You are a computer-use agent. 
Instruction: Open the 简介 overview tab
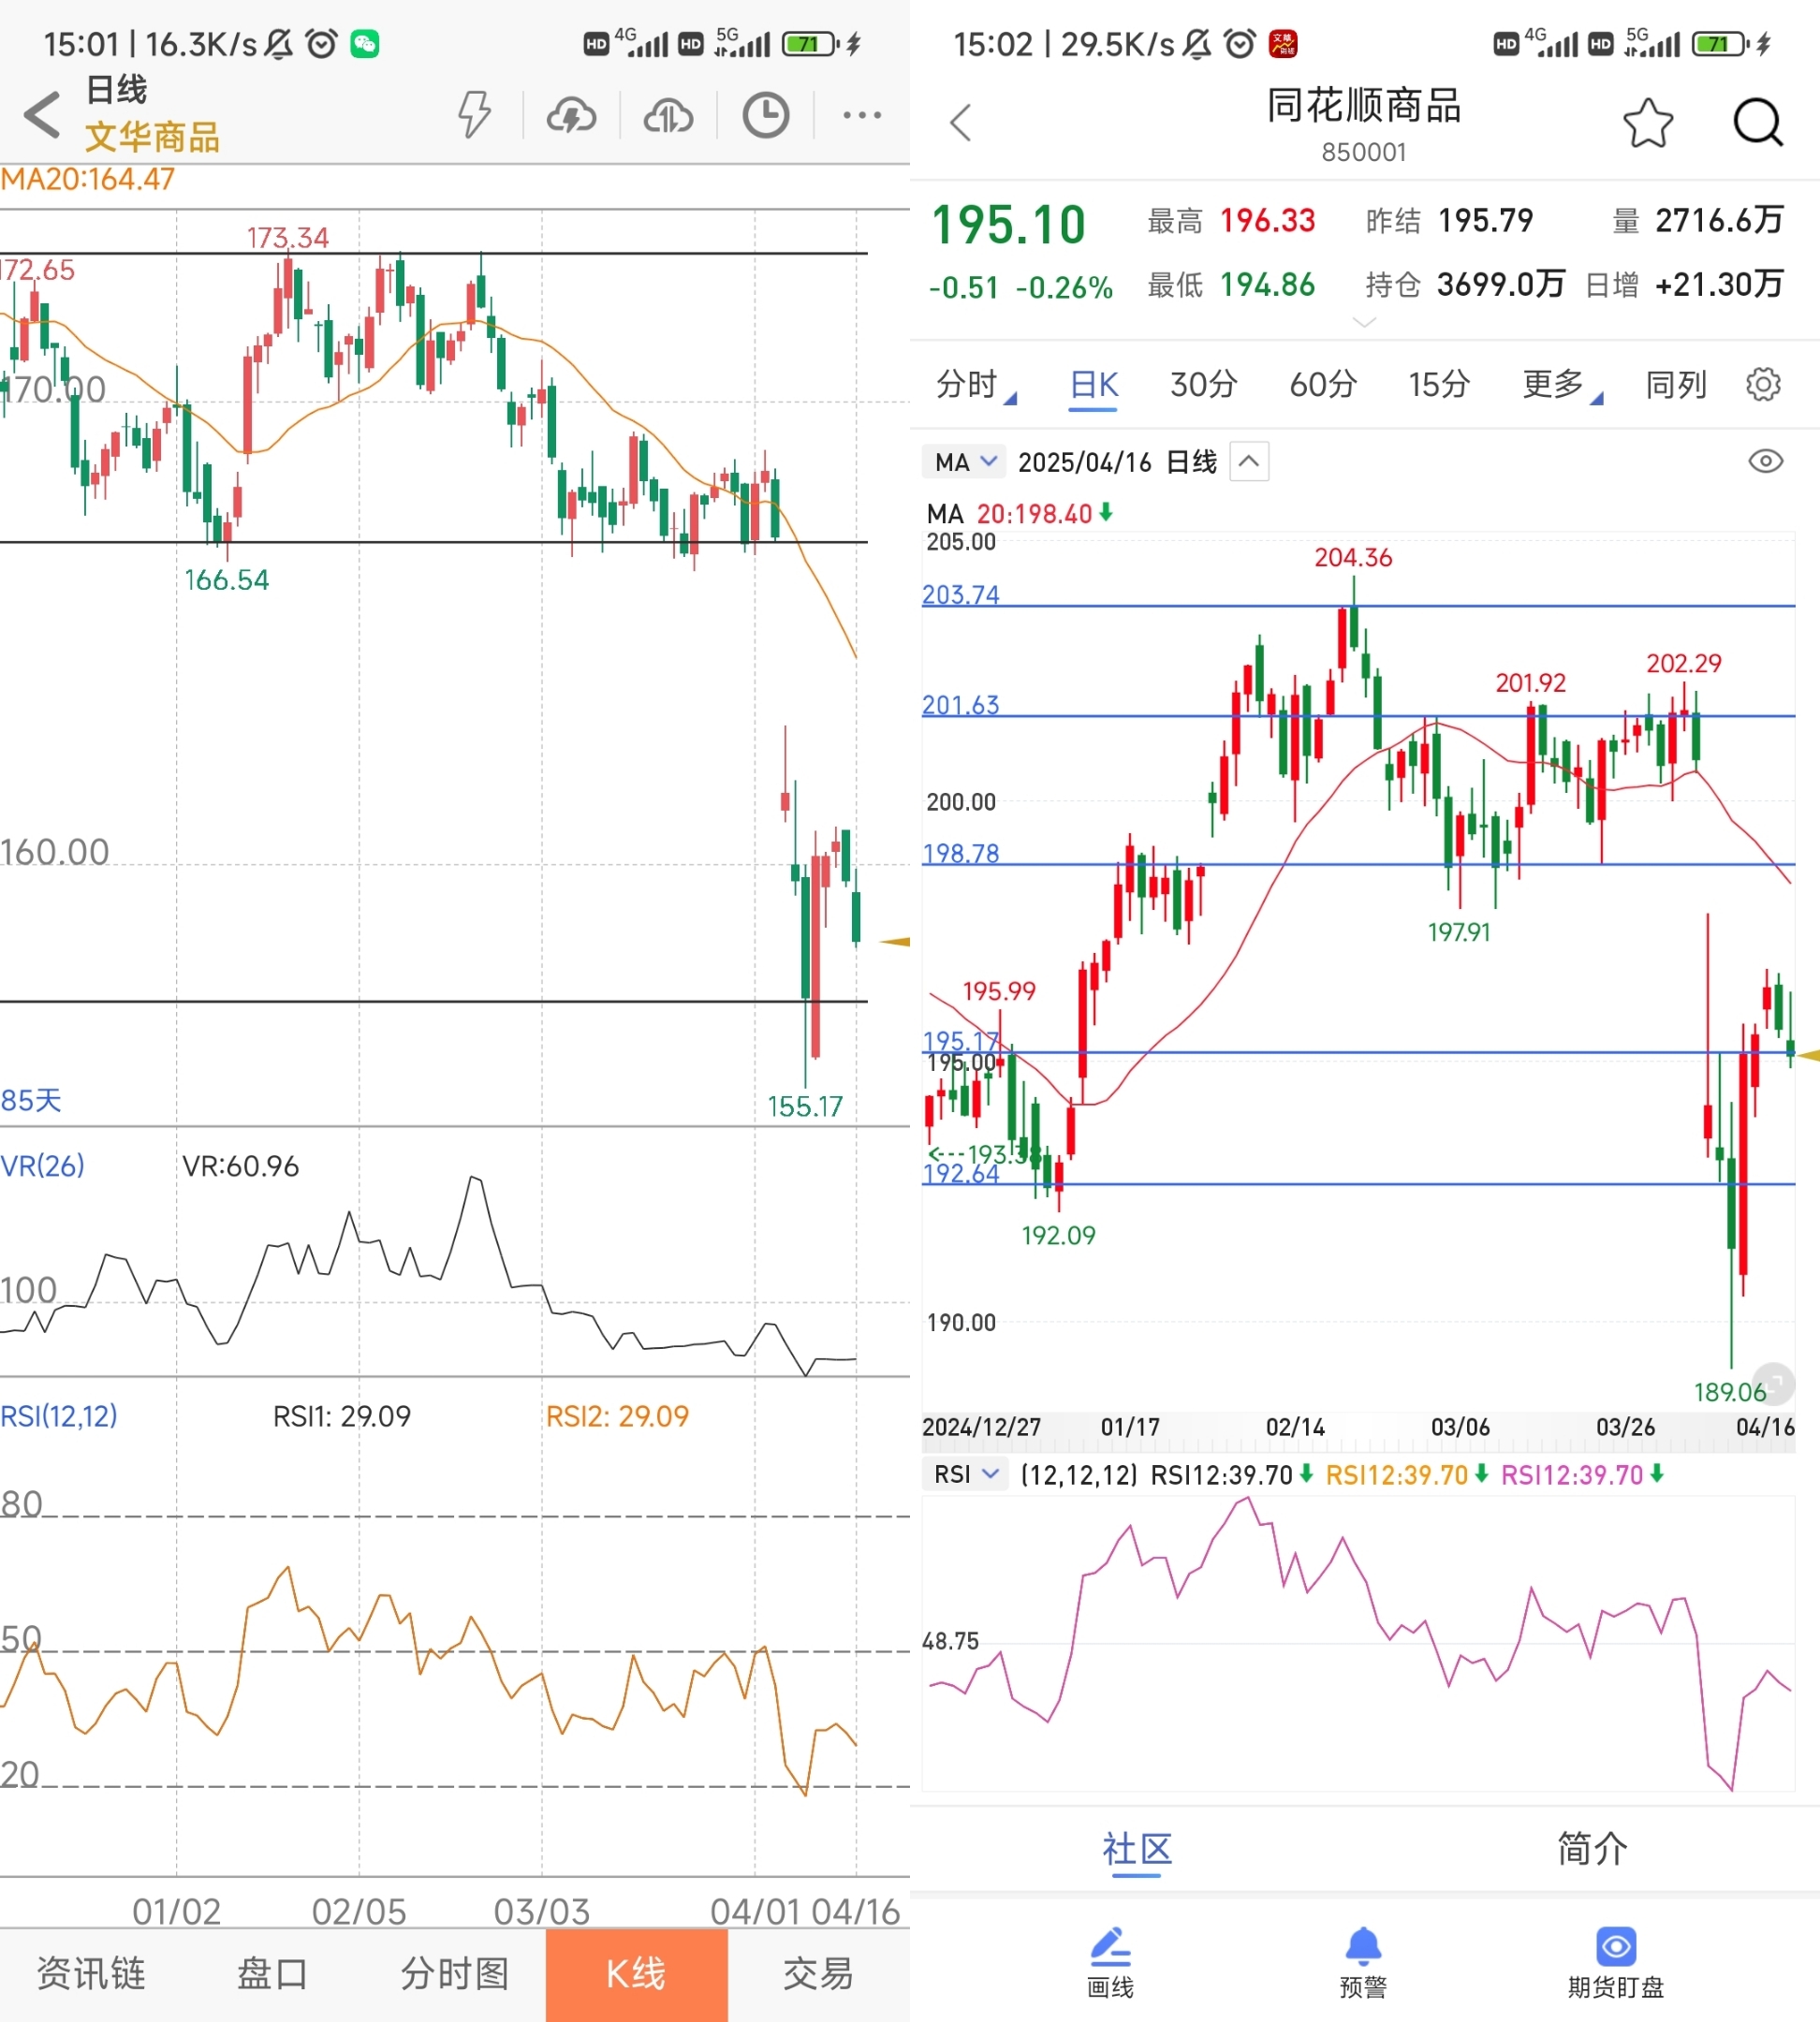[1592, 1848]
